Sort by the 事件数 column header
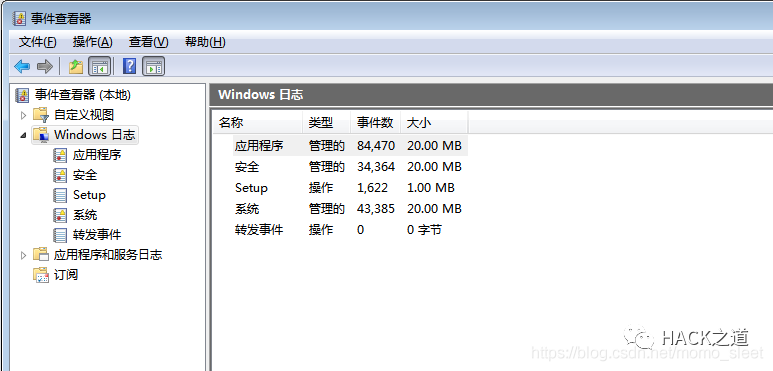Screen dimensions: 773x371 click(375, 123)
